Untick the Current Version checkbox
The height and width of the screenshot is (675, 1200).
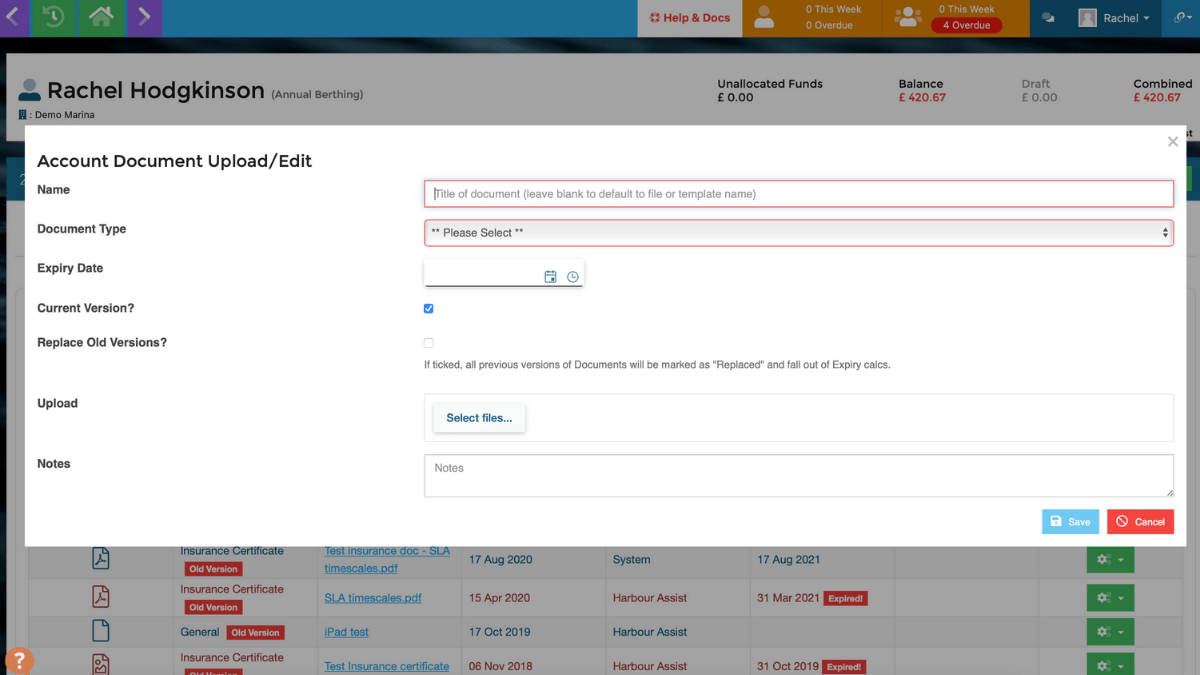428,309
